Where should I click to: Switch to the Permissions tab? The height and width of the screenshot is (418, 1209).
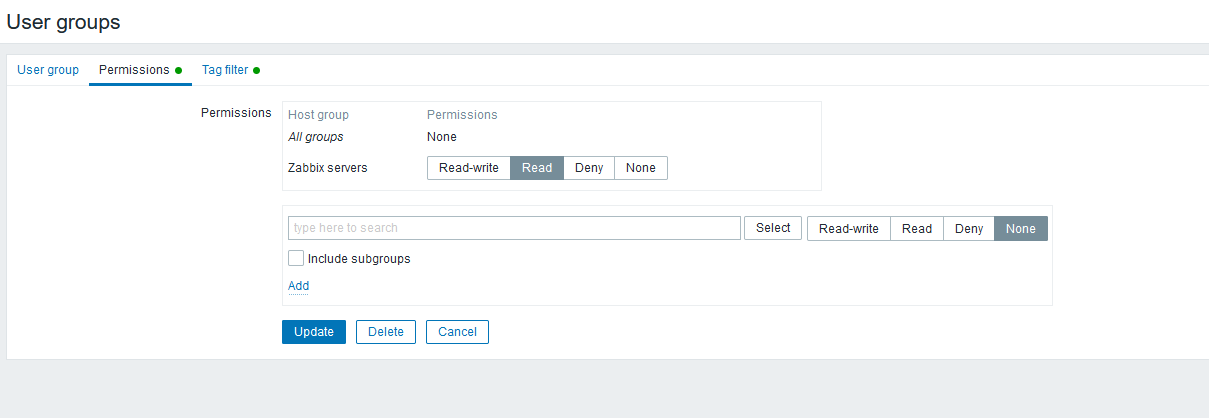pos(134,70)
